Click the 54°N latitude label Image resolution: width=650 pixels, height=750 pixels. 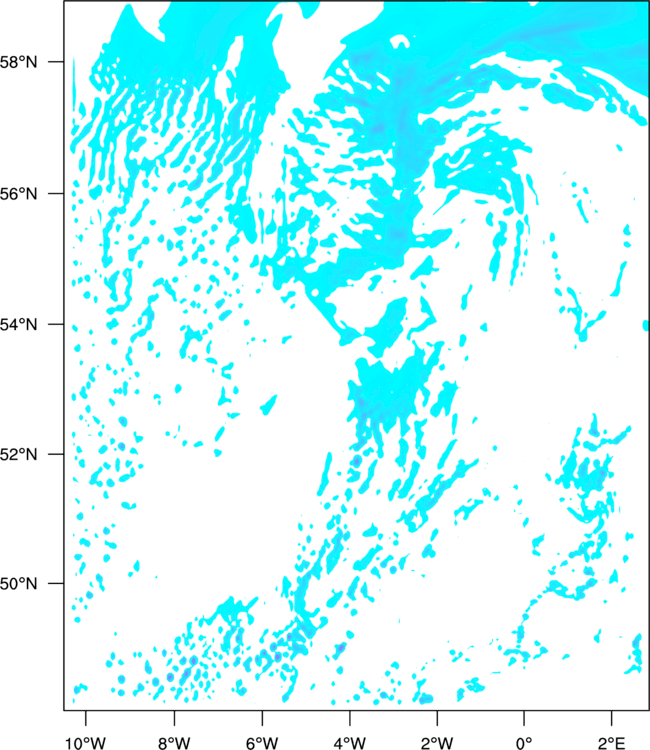(18, 325)
